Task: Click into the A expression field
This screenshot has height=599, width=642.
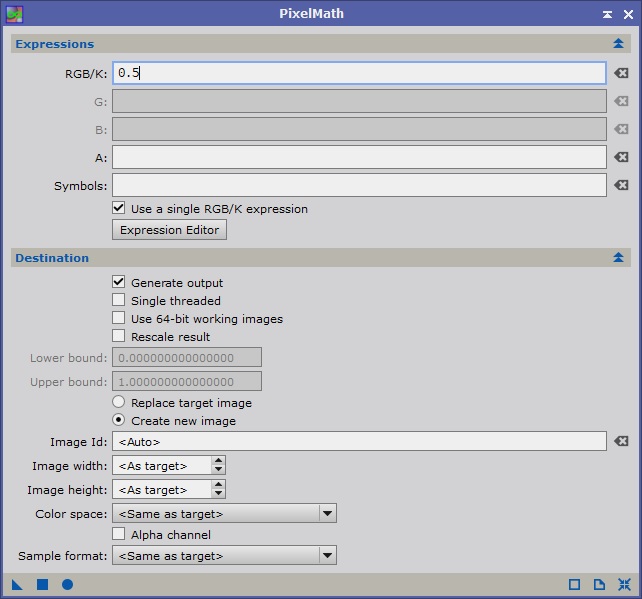Action: point(359,157)
